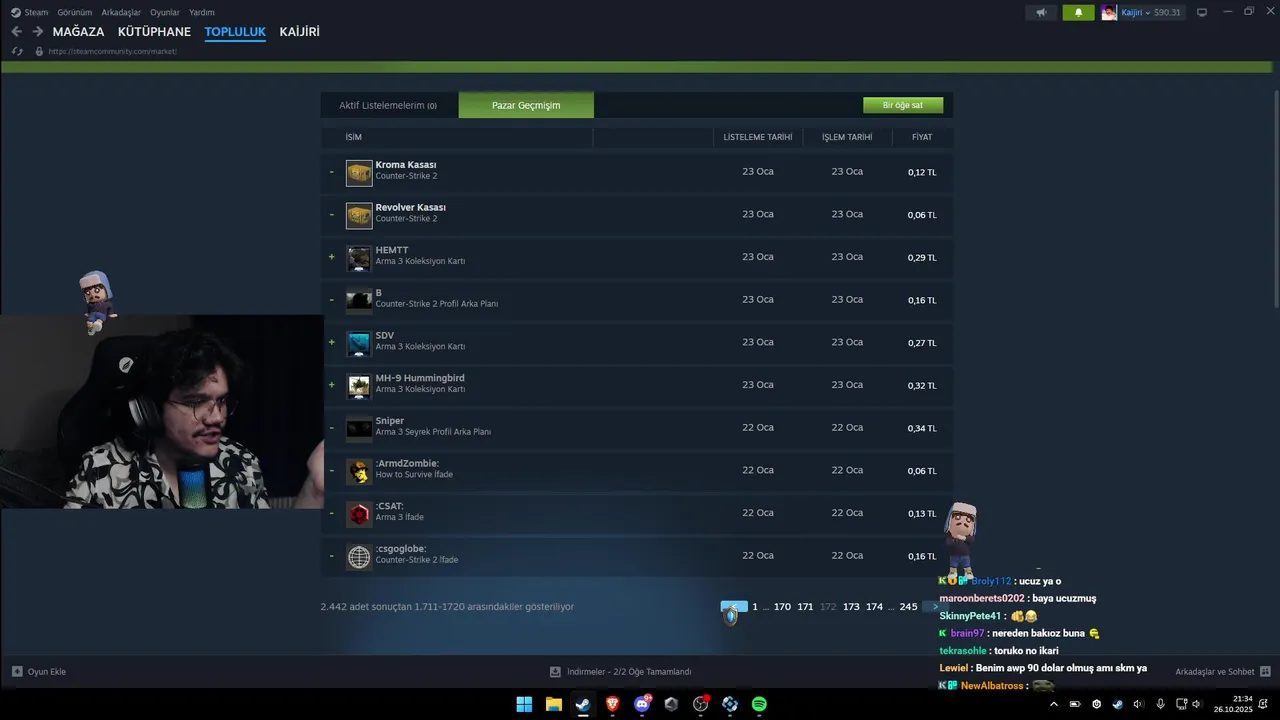The height and width of the screenshot is (720, 1280).
Task: Open the HEMTT trading card icon
Action: point(359,259)
